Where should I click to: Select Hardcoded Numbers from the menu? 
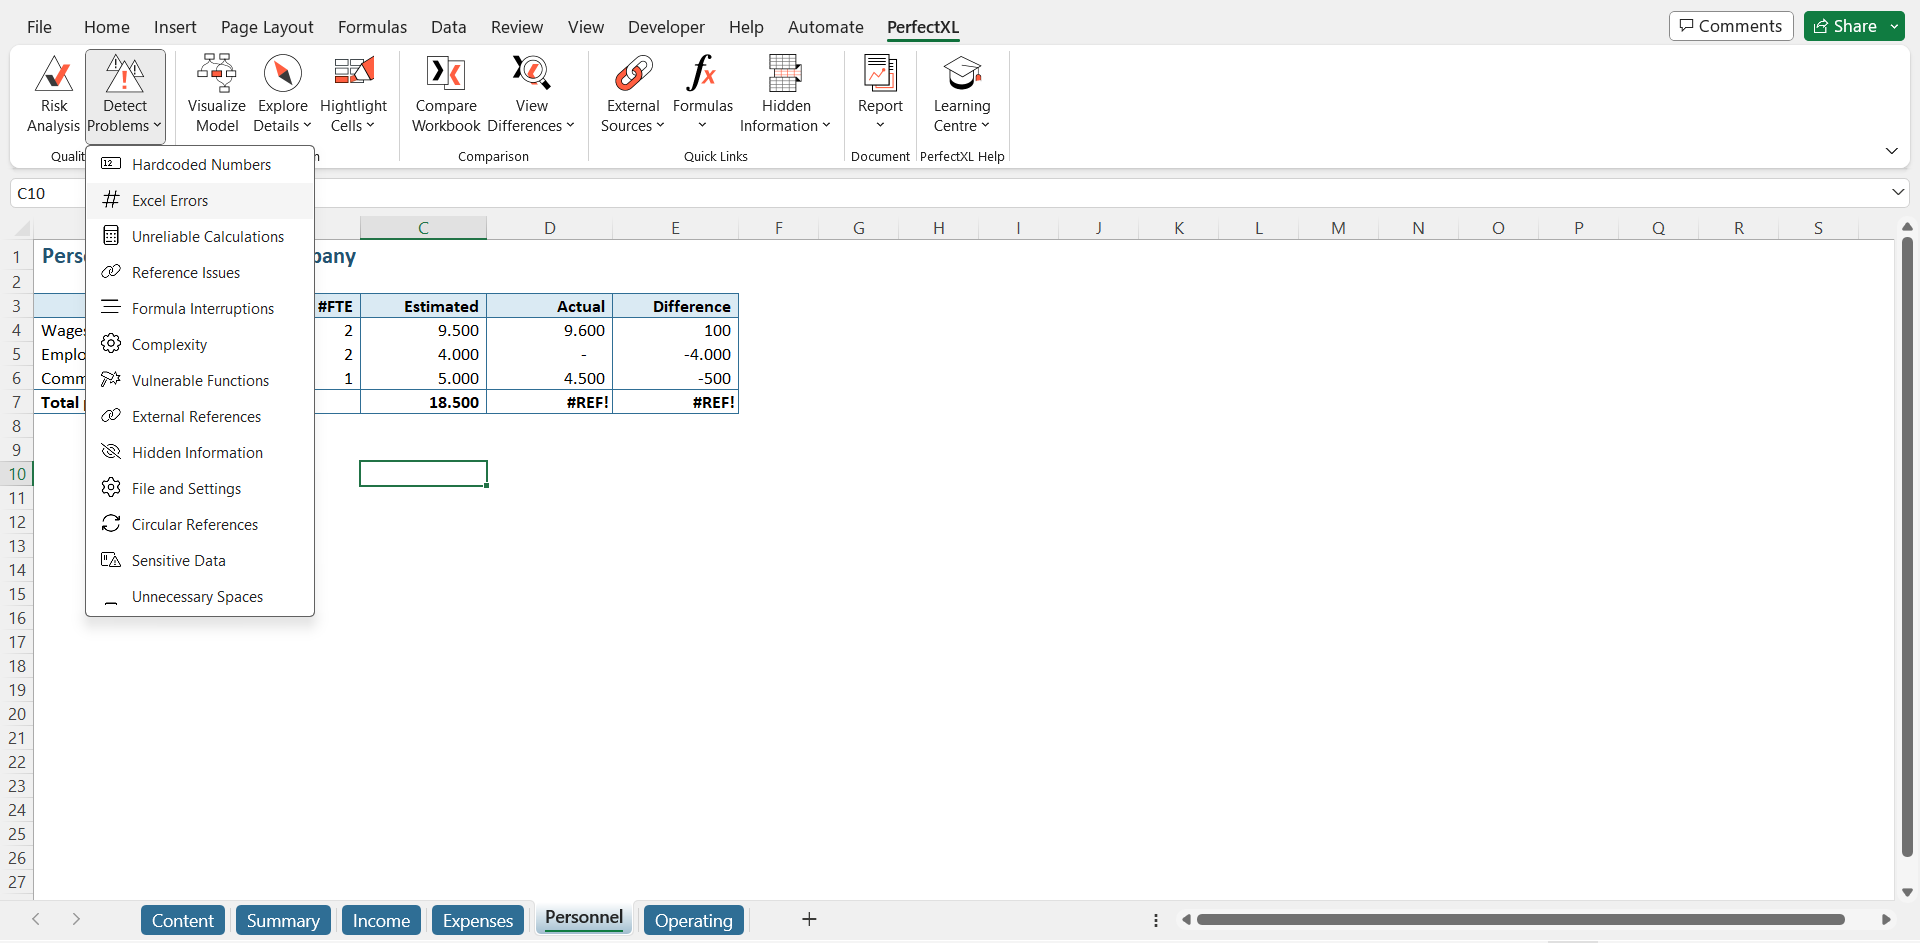[200, 164]
